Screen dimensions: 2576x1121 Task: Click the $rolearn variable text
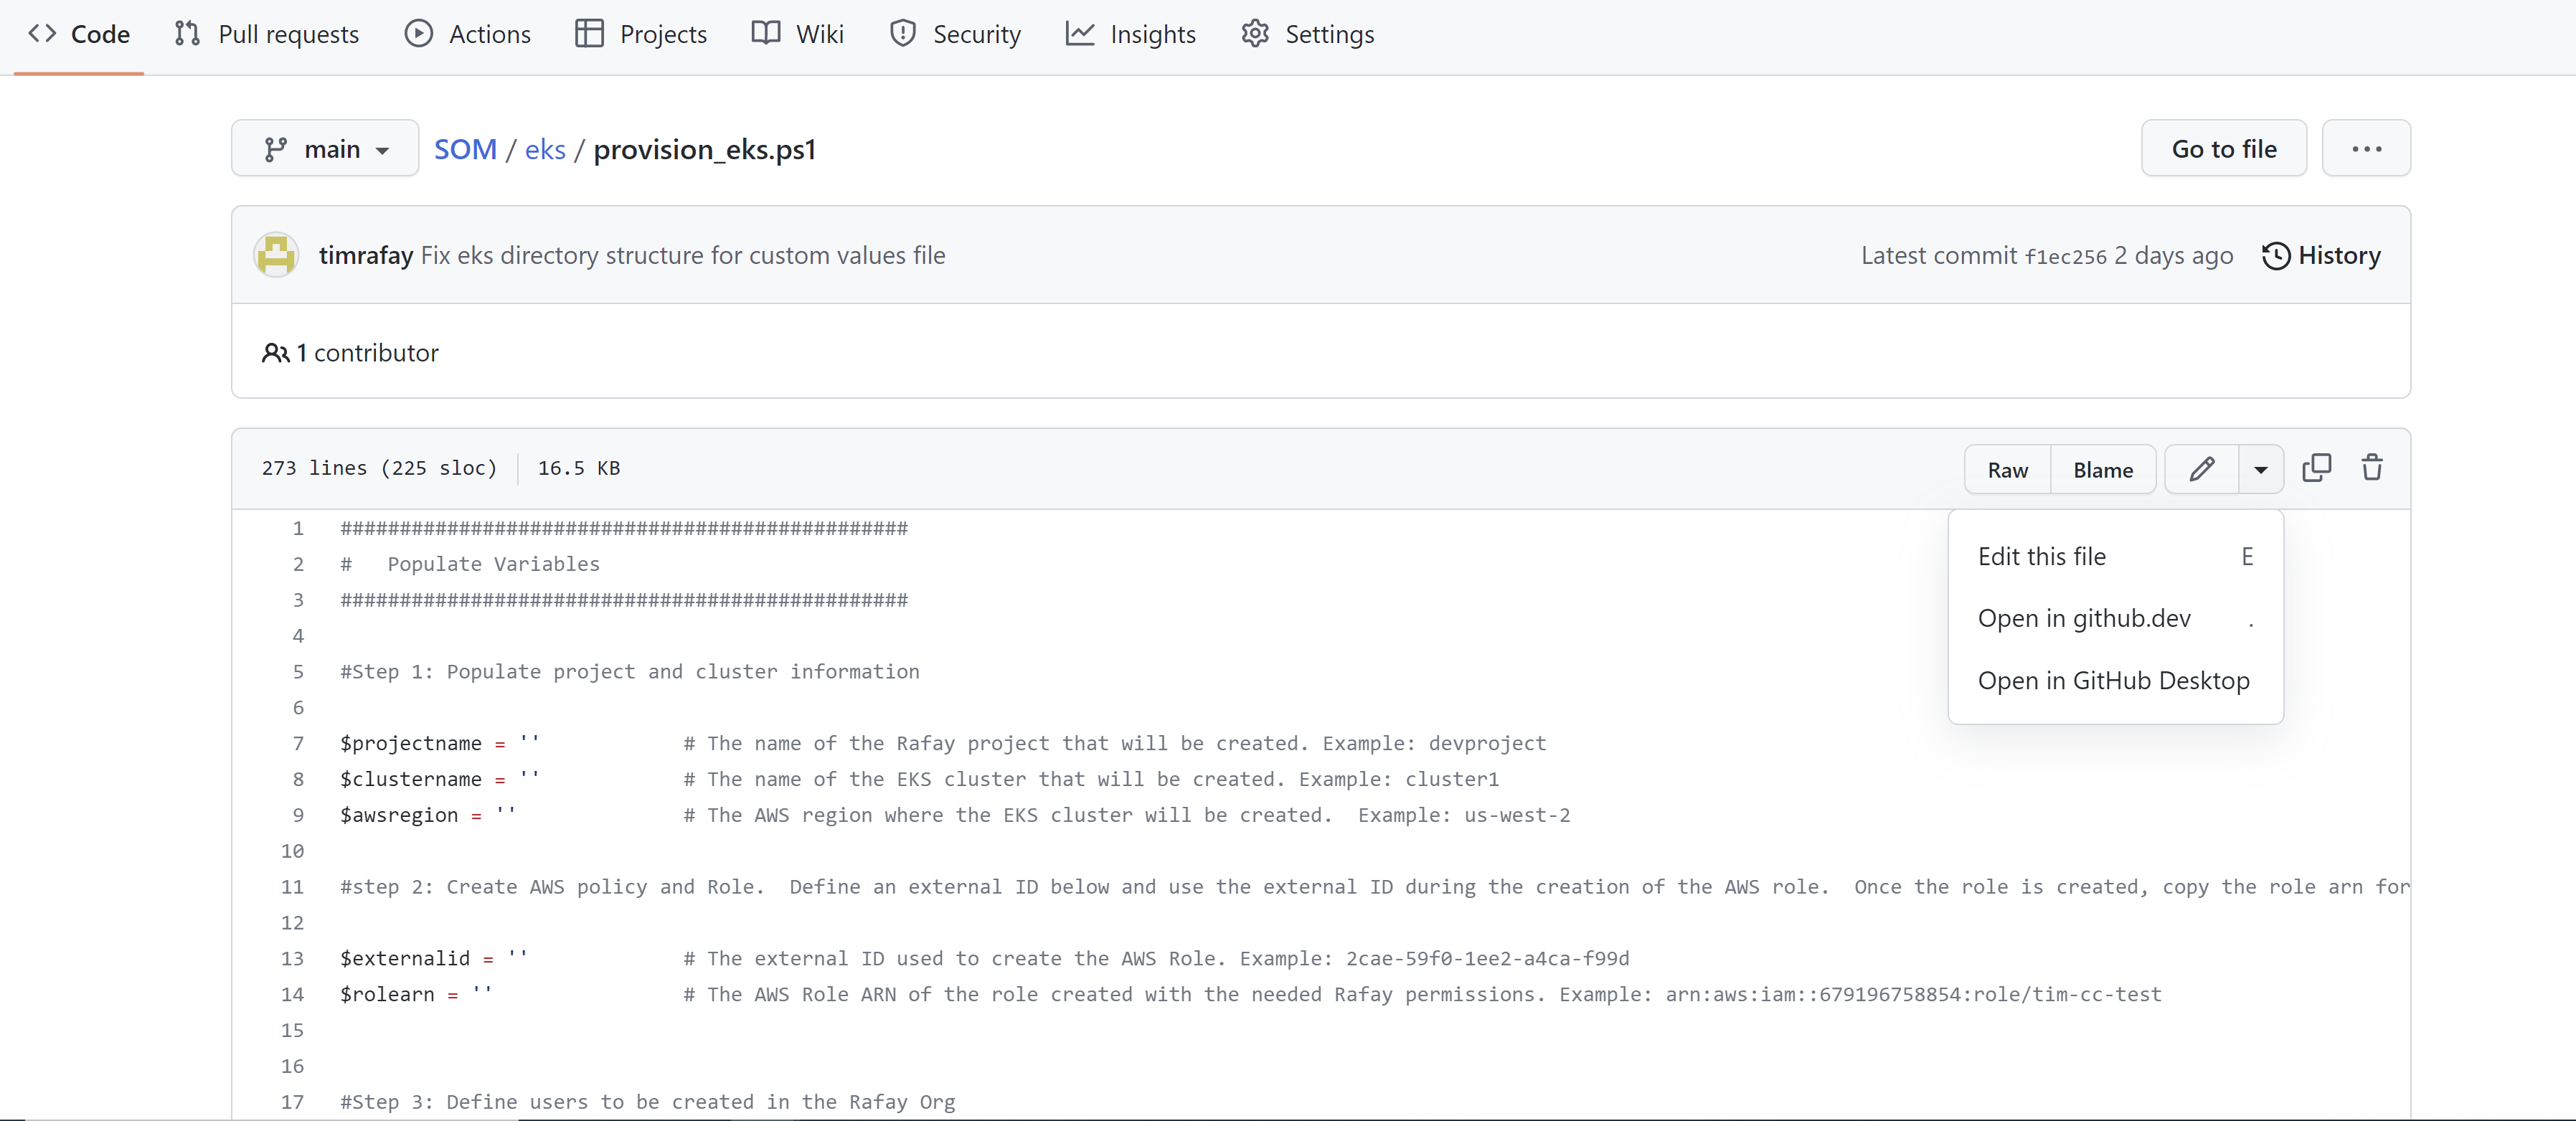pyautogui.click(x=387, y=994)
